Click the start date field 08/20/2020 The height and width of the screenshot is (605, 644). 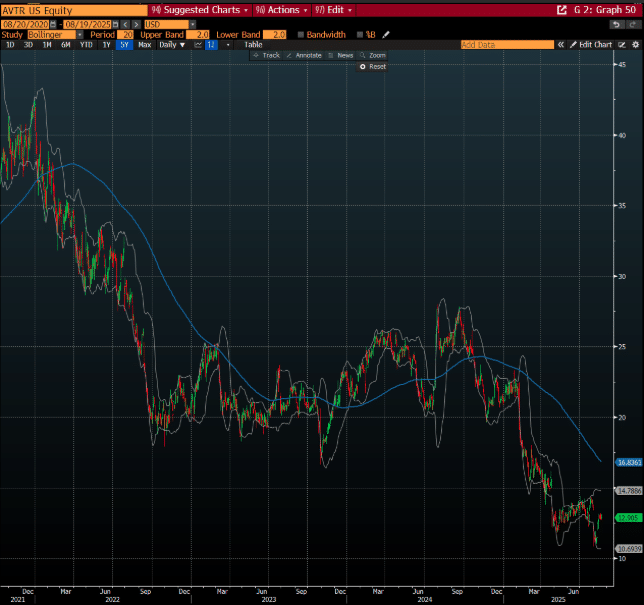tap(25, 25)
